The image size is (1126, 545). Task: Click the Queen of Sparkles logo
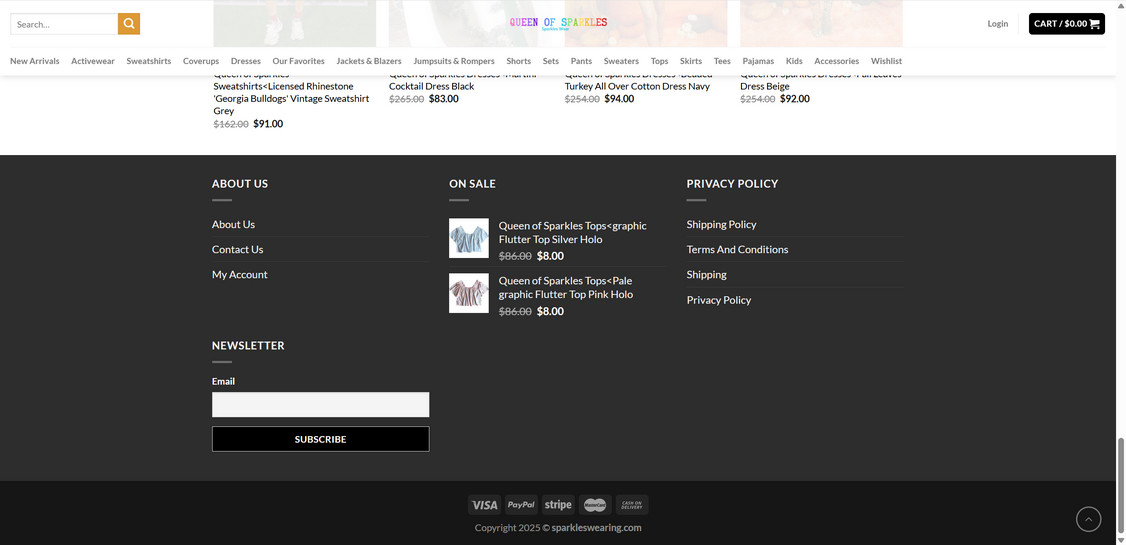[559, 23]
